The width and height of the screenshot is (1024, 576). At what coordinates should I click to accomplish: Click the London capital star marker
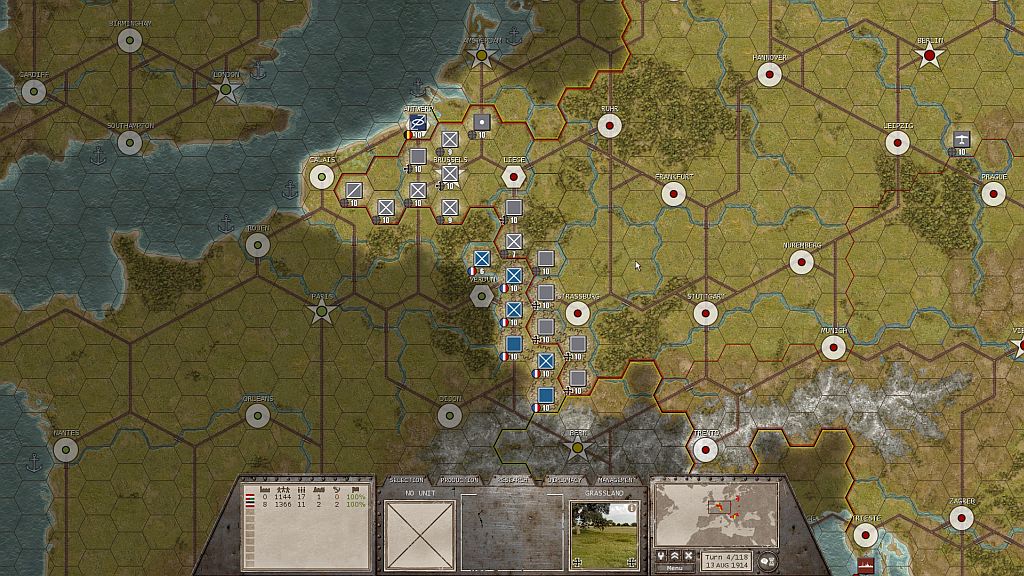(x=226, y=89)
